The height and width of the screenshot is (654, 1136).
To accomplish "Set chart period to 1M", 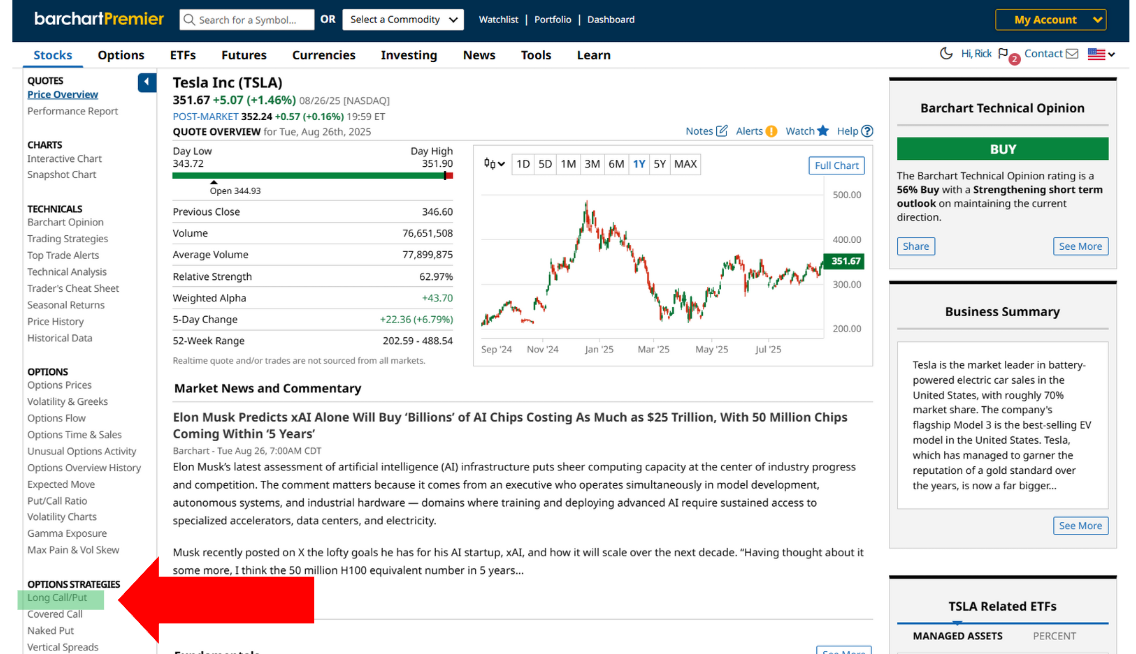I will coord(568,164).
